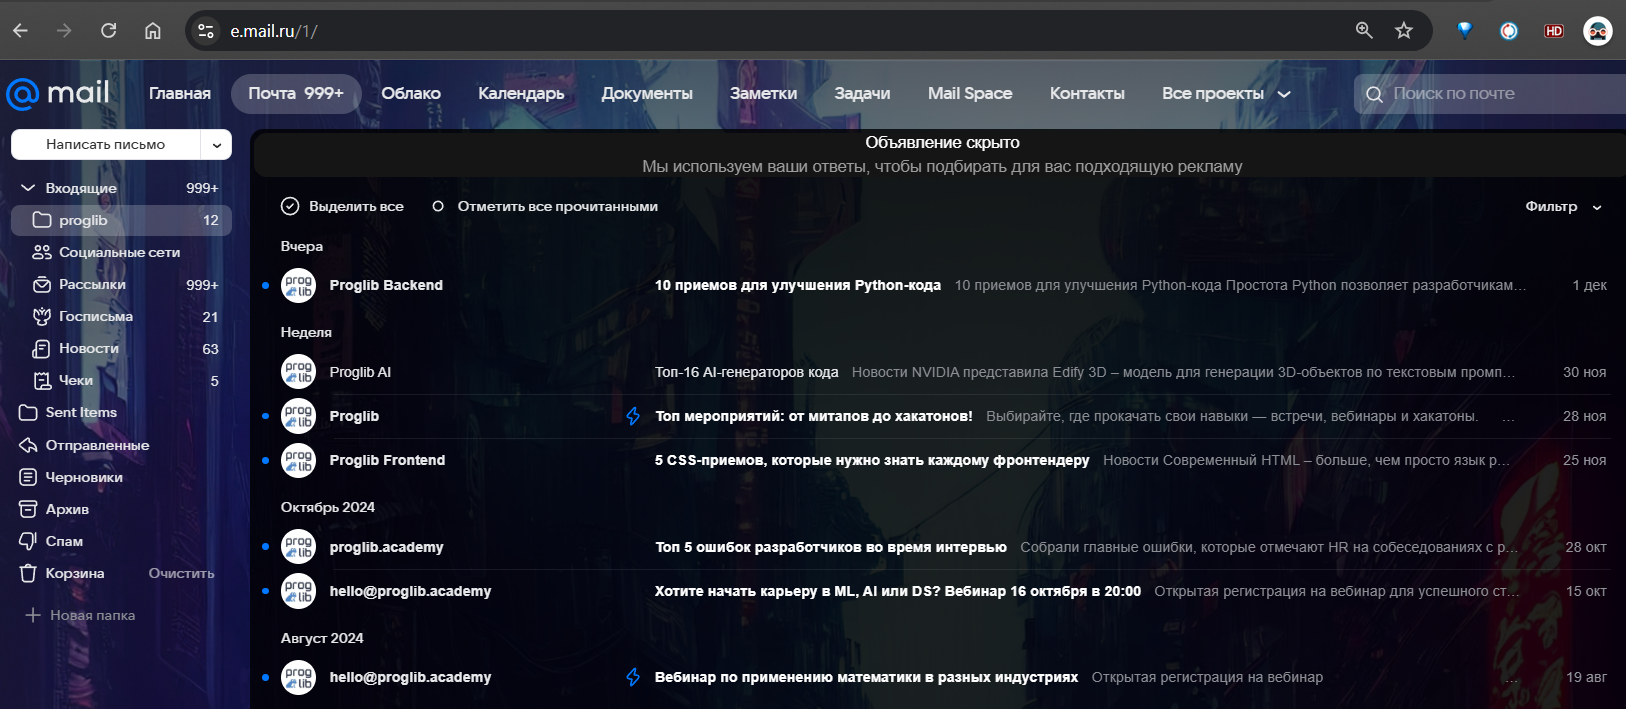Open the Sent Items folder
Viewport: 1626px width, 709px height.
click(121, 412)
